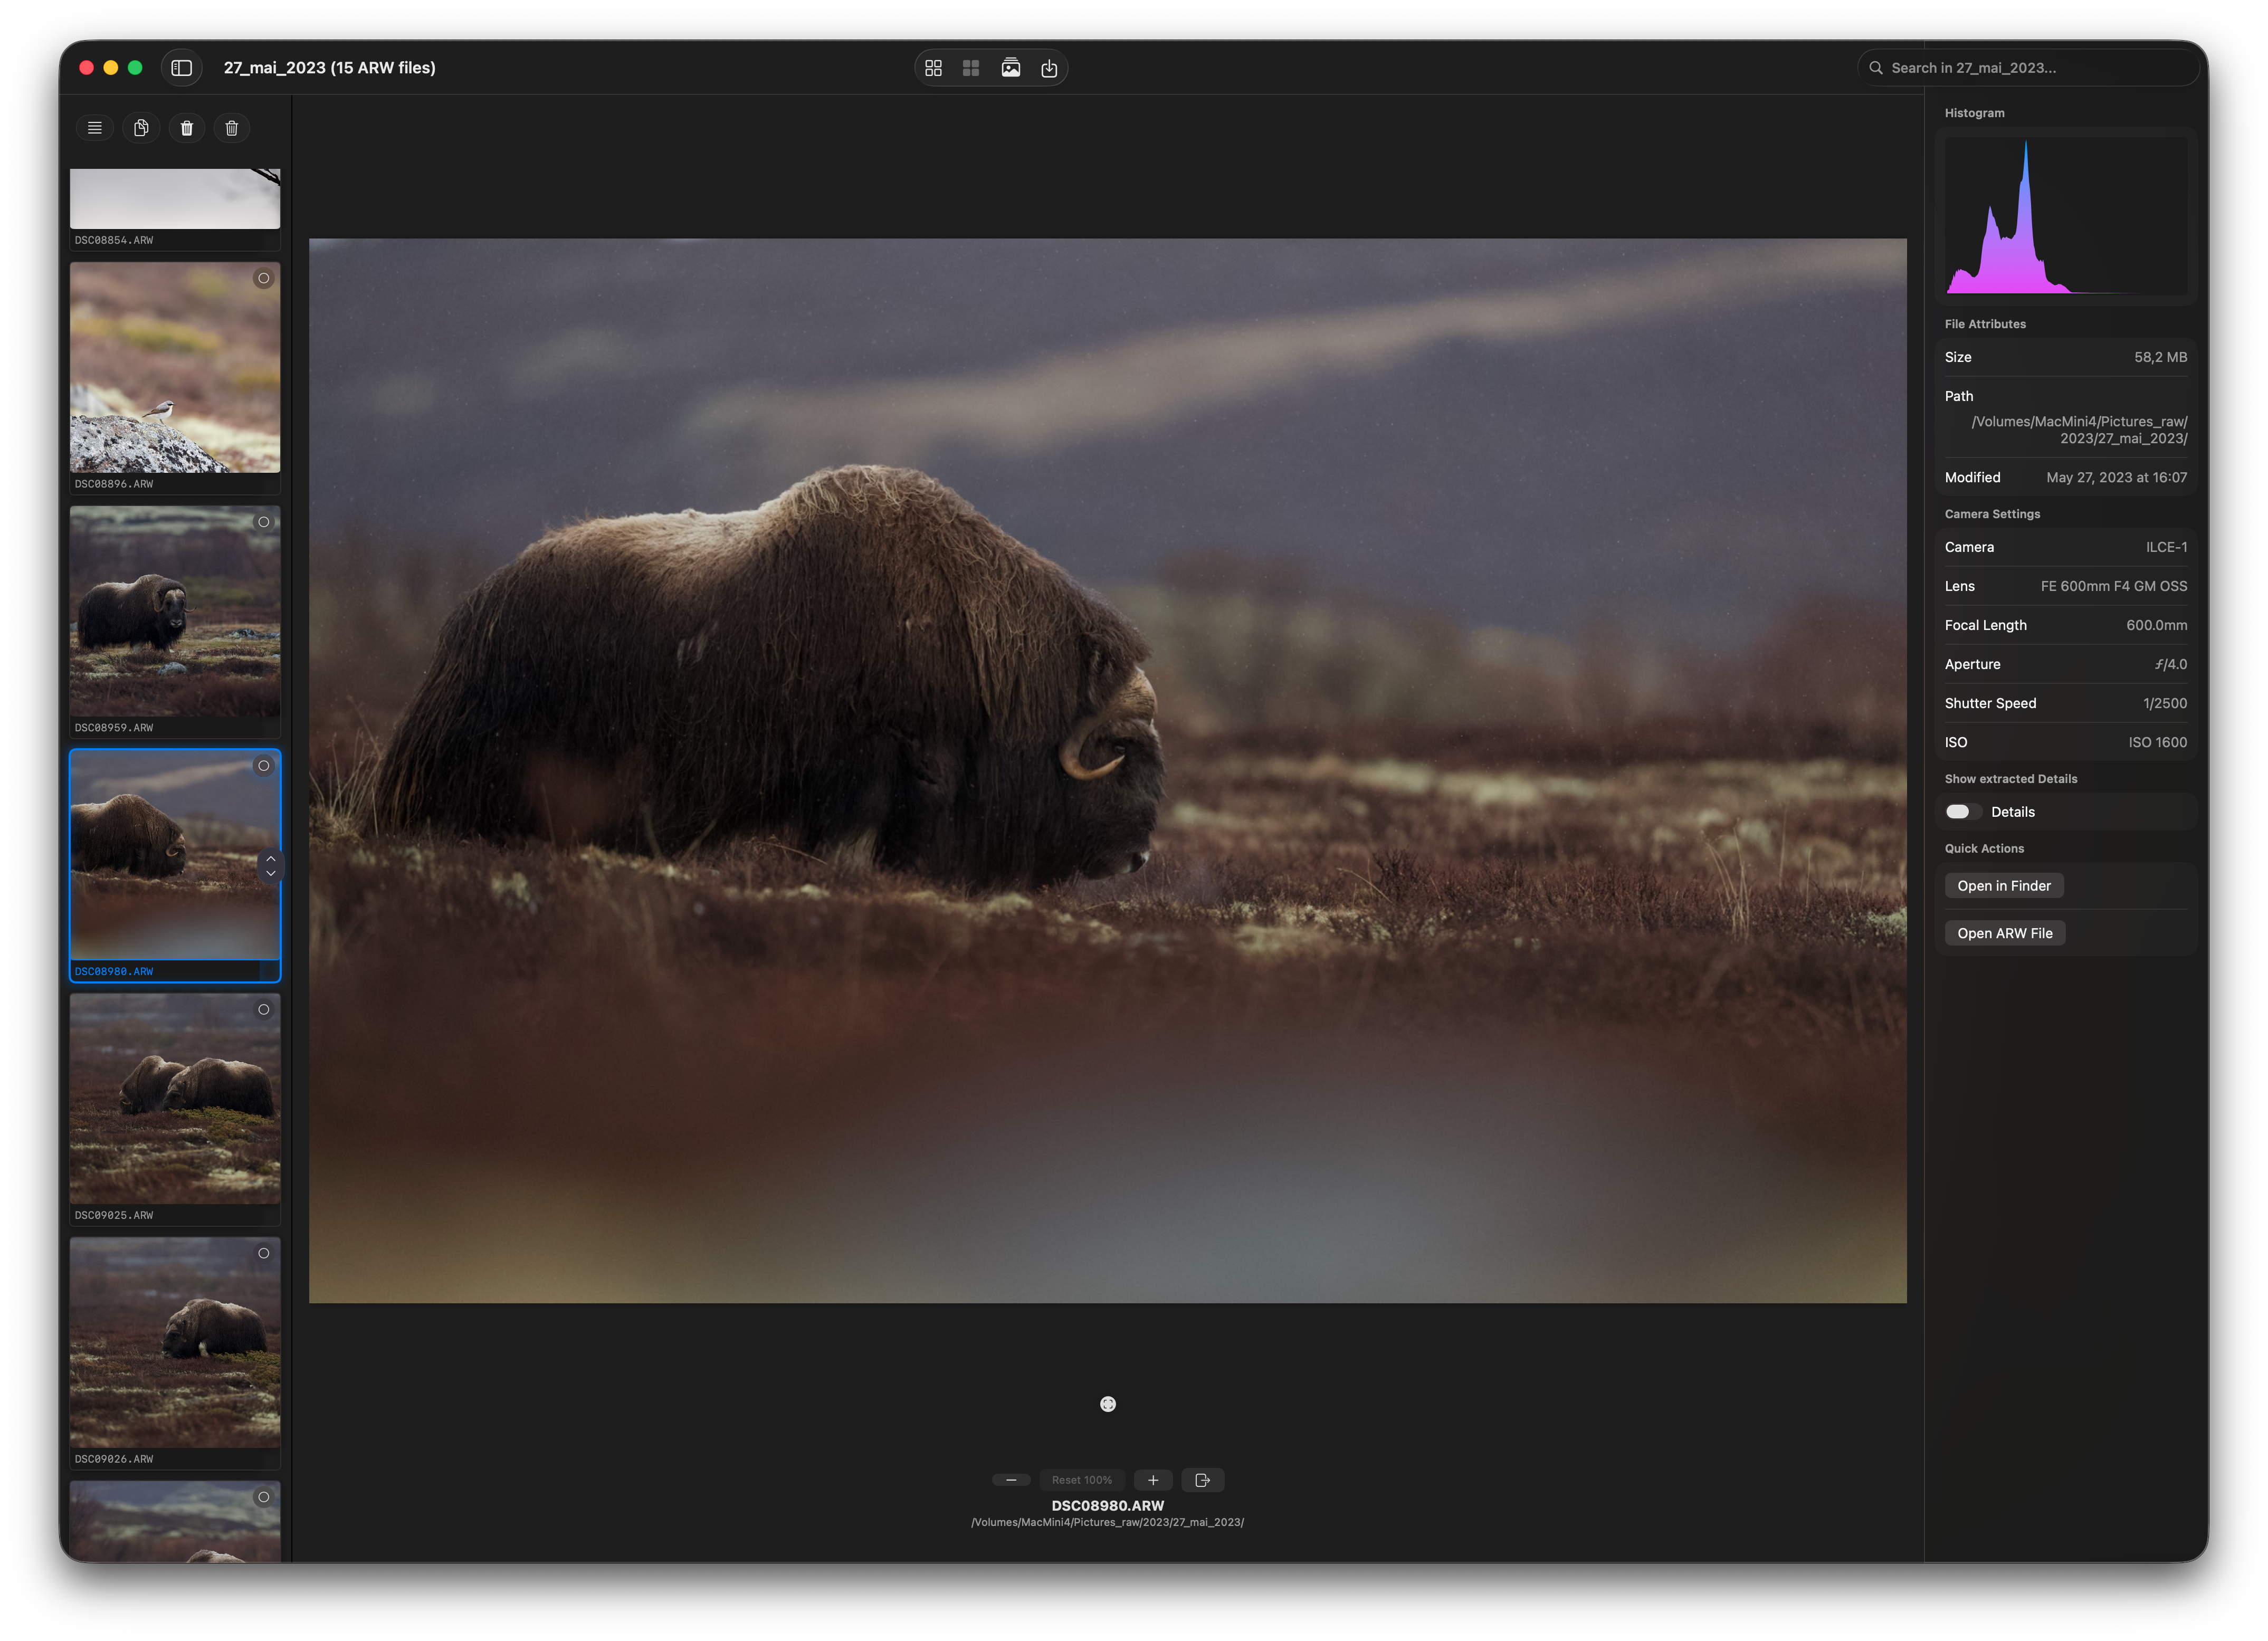Select the circle marker on DSC08896 thumbnail
2268x1641 pixels.
coord(264,279)
